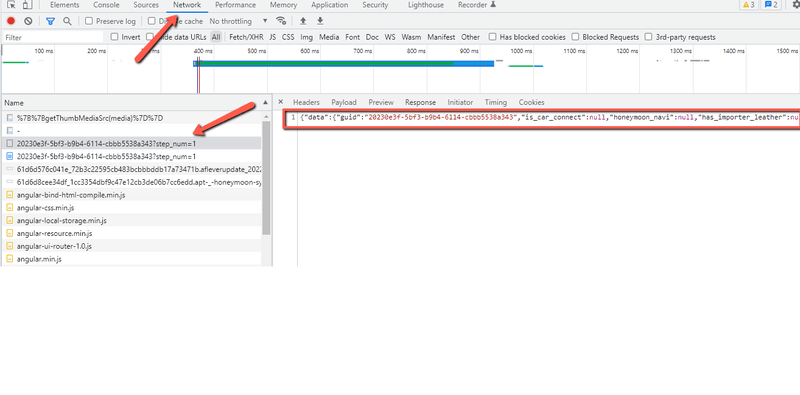The width and height of the screenshot is (800, 395).
Task: Select angular-css.min.js request
Action: 132,208
